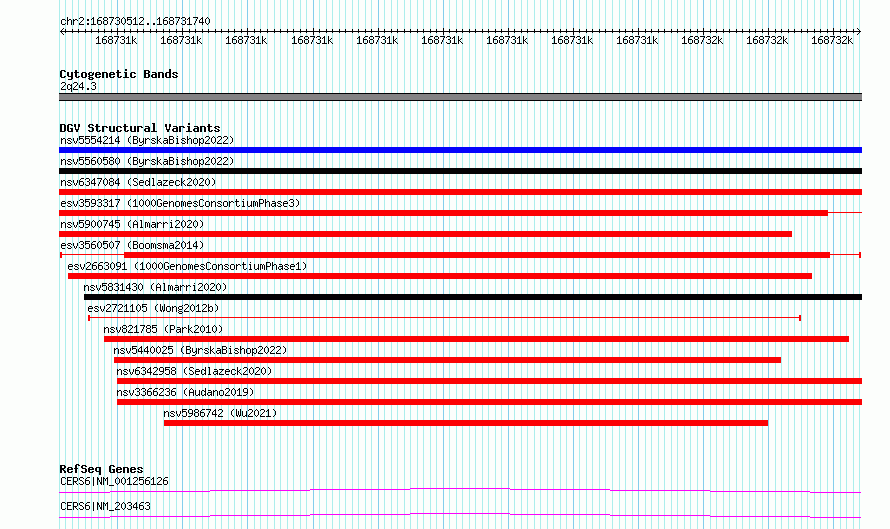Select the blue nsv5554214 variant bar
This screenshot has width=890, height=529.
pyautogui.click(x=460, y=150)
